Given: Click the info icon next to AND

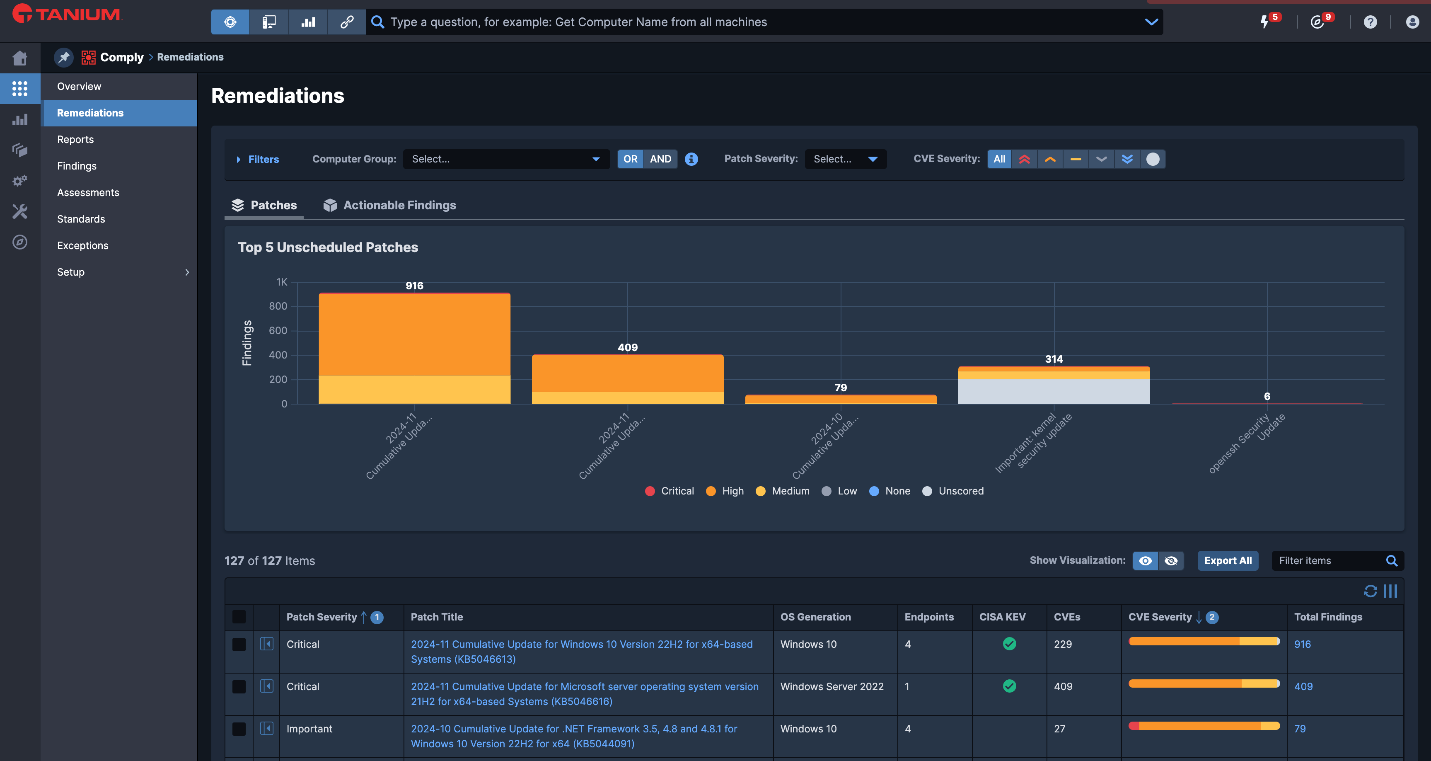Looking at the screenshot, I should [691, 159].
